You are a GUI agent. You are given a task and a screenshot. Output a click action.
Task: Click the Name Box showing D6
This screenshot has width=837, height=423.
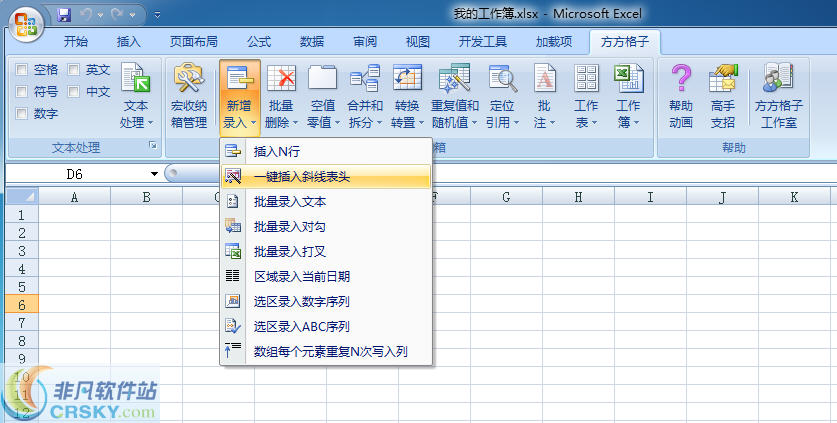(75, 174)
